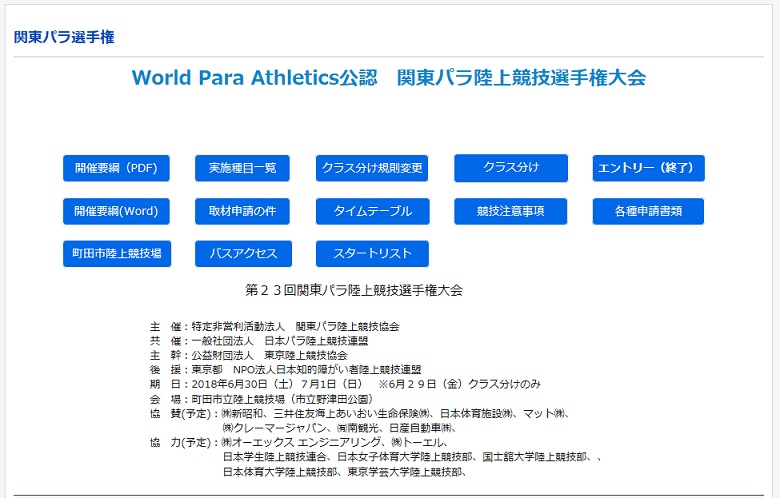
Task: Open the スタートリスト button
Action: (x=372, y=254)
